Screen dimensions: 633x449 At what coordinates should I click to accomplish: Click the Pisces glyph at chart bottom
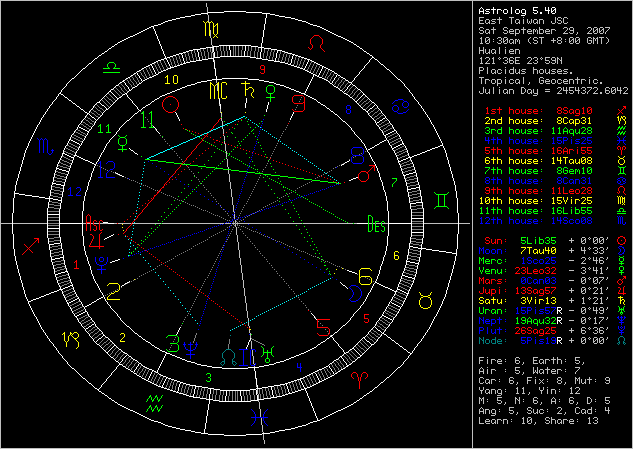[259, 414]
